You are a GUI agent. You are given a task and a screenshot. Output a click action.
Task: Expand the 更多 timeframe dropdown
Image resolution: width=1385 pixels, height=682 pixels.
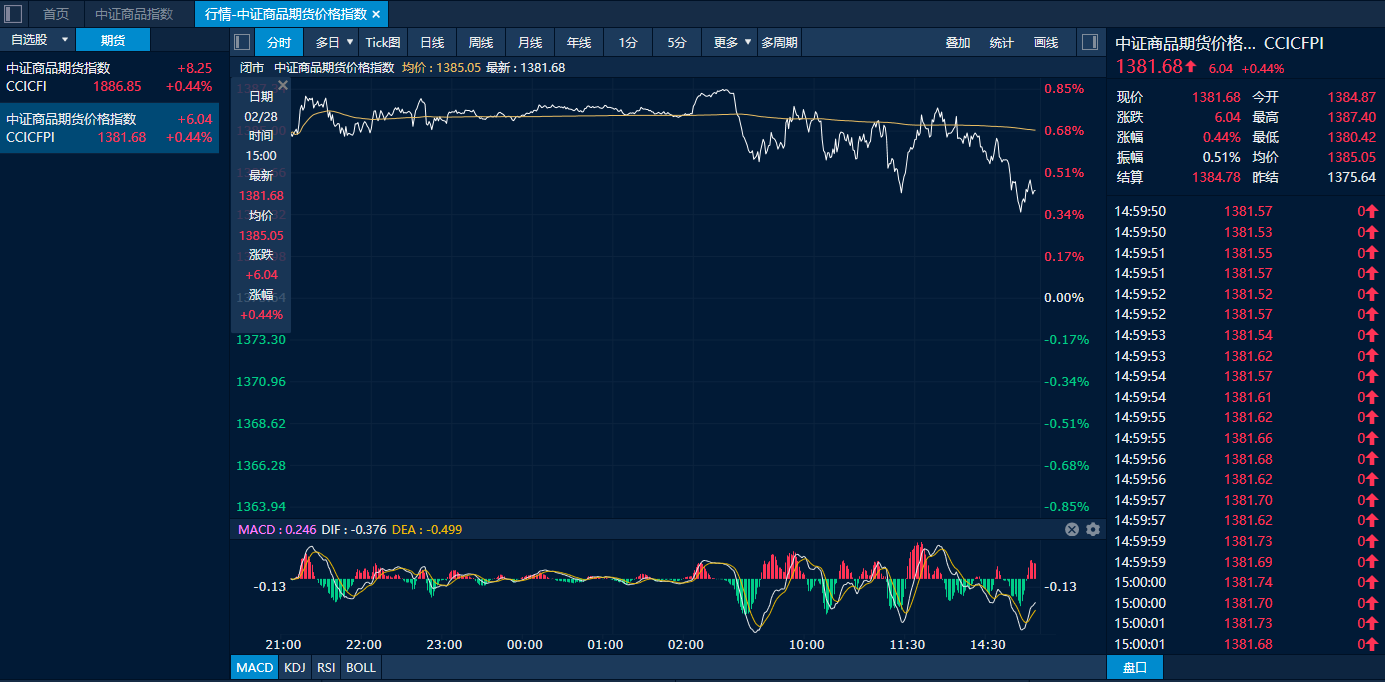(x=748, y=42)
